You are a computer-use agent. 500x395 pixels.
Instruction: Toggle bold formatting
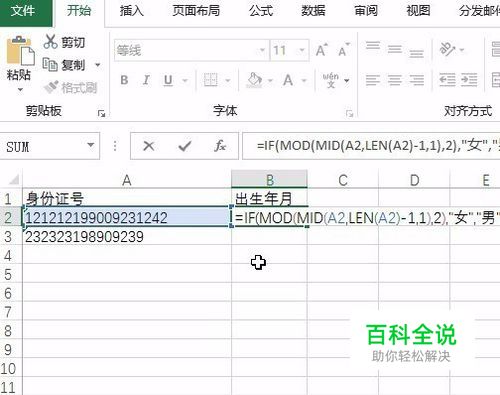point(124,80)
